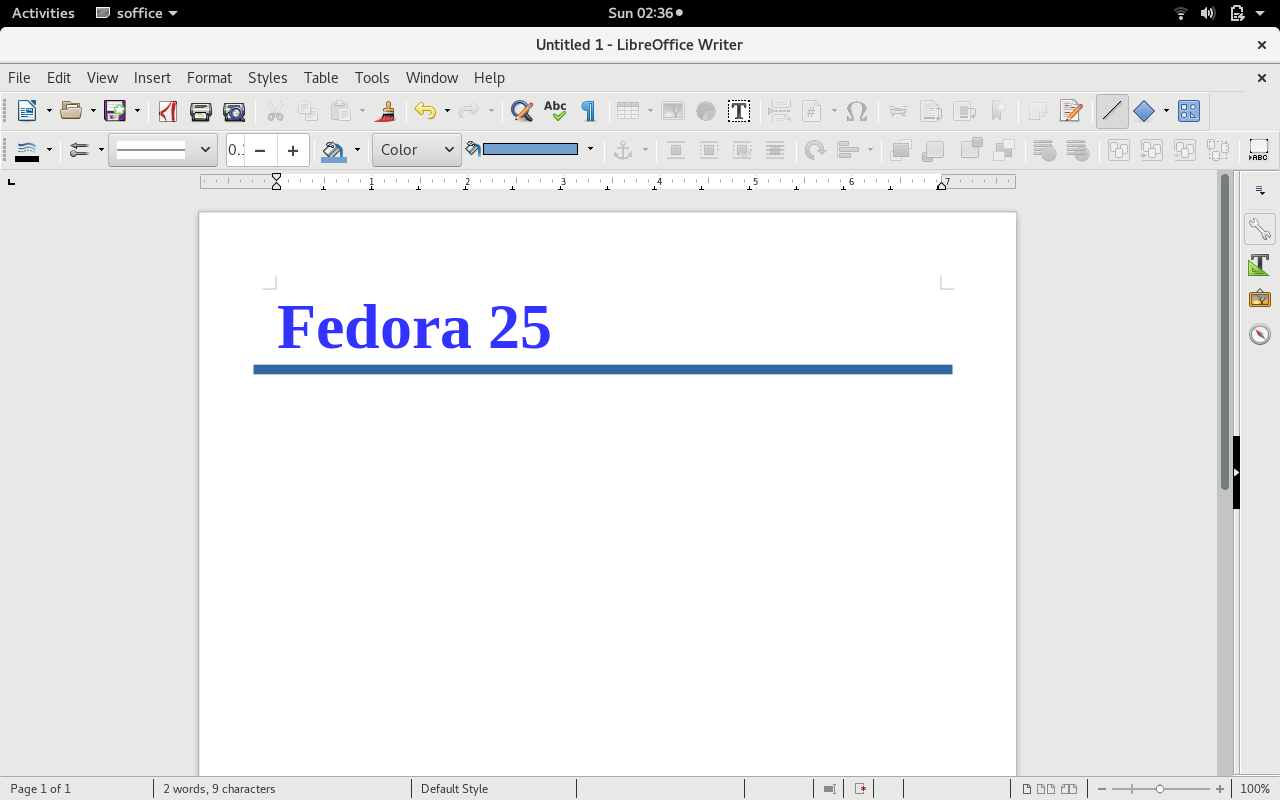The width and height of the screenshot is (1280, 800).
Task: Open sidebar Properties wrench icon
Action: 1260,229
